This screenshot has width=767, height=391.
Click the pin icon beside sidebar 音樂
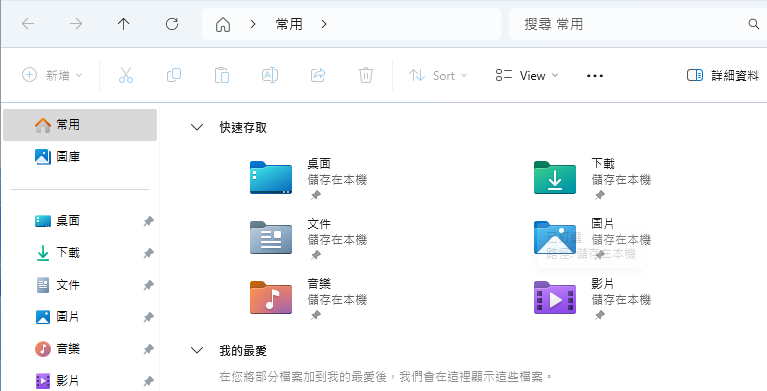(x=148, y=349)
